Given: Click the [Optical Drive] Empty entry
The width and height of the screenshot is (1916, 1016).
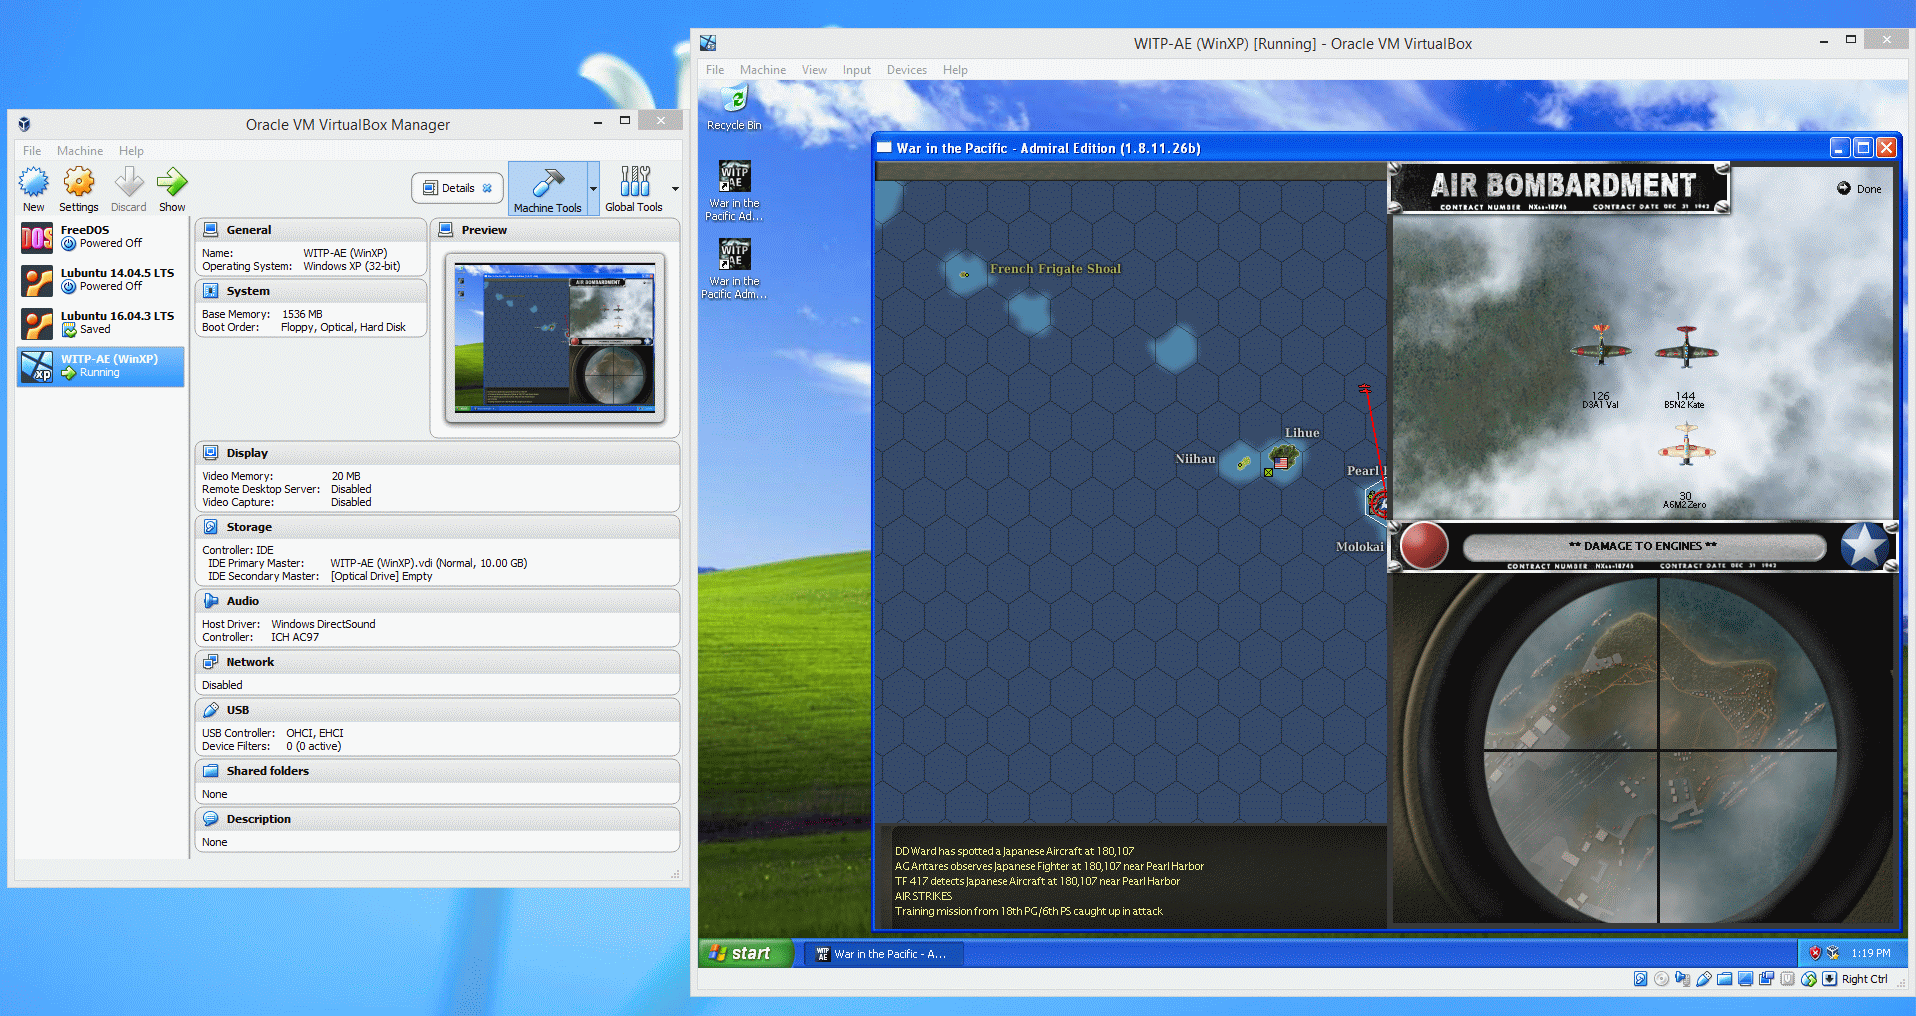Looking at the screenshot, I should [x=382, y=576].
